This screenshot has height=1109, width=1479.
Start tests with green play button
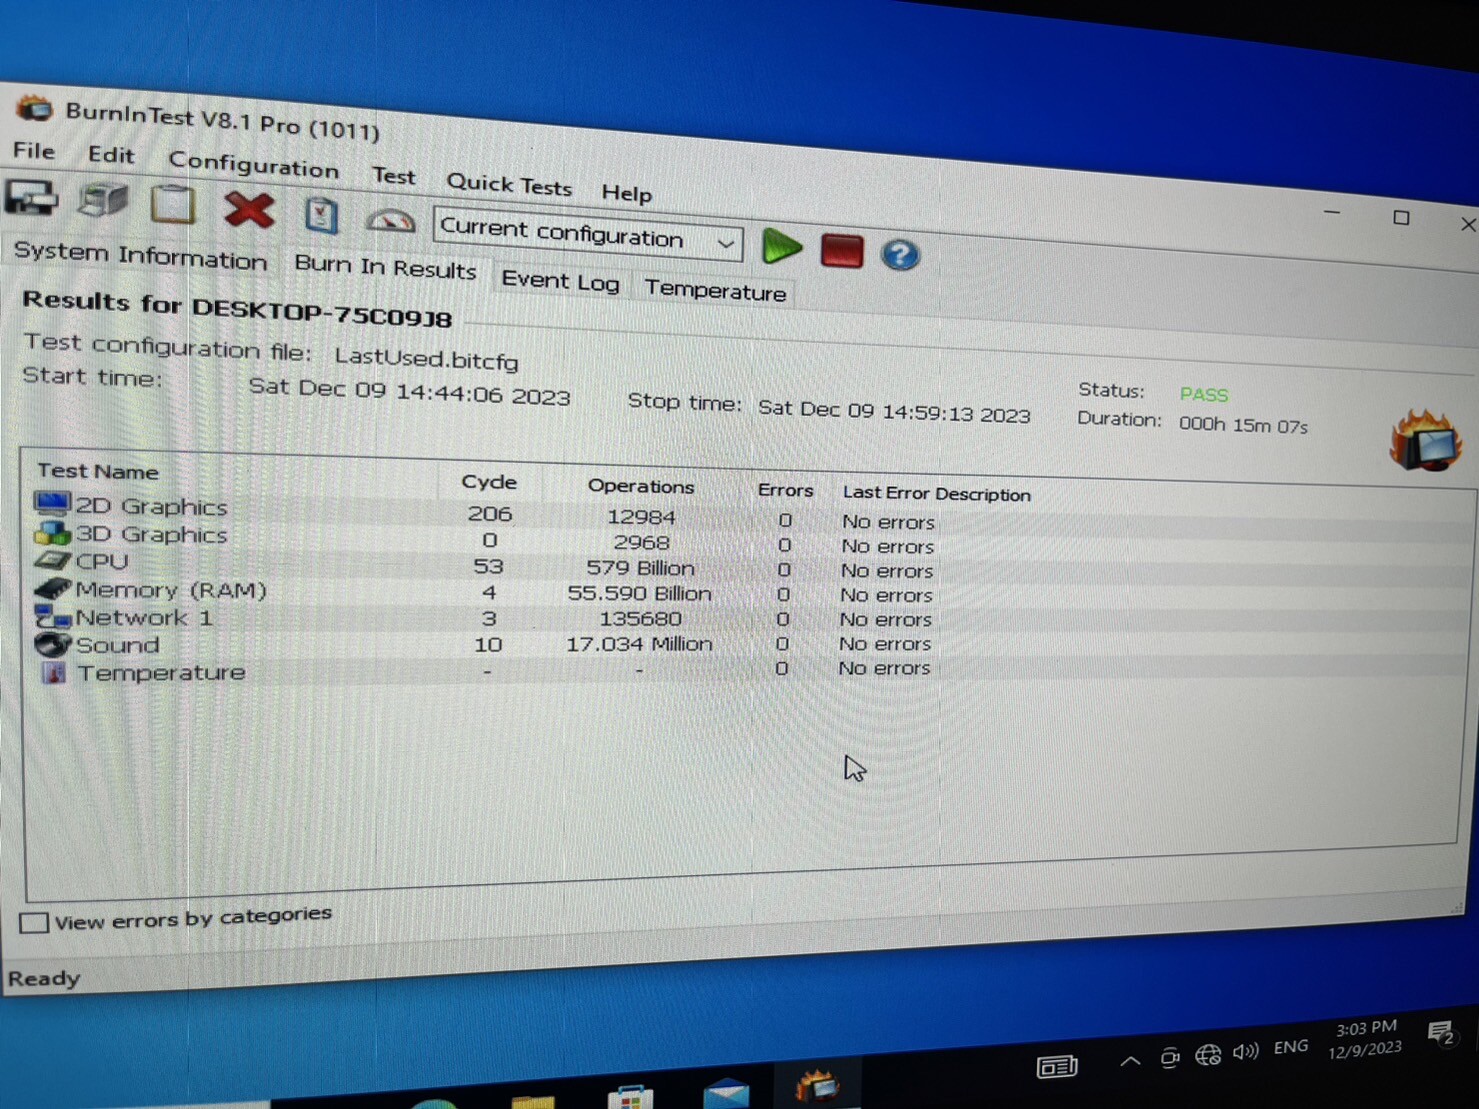pyautogui.click(x=781, y=247)
